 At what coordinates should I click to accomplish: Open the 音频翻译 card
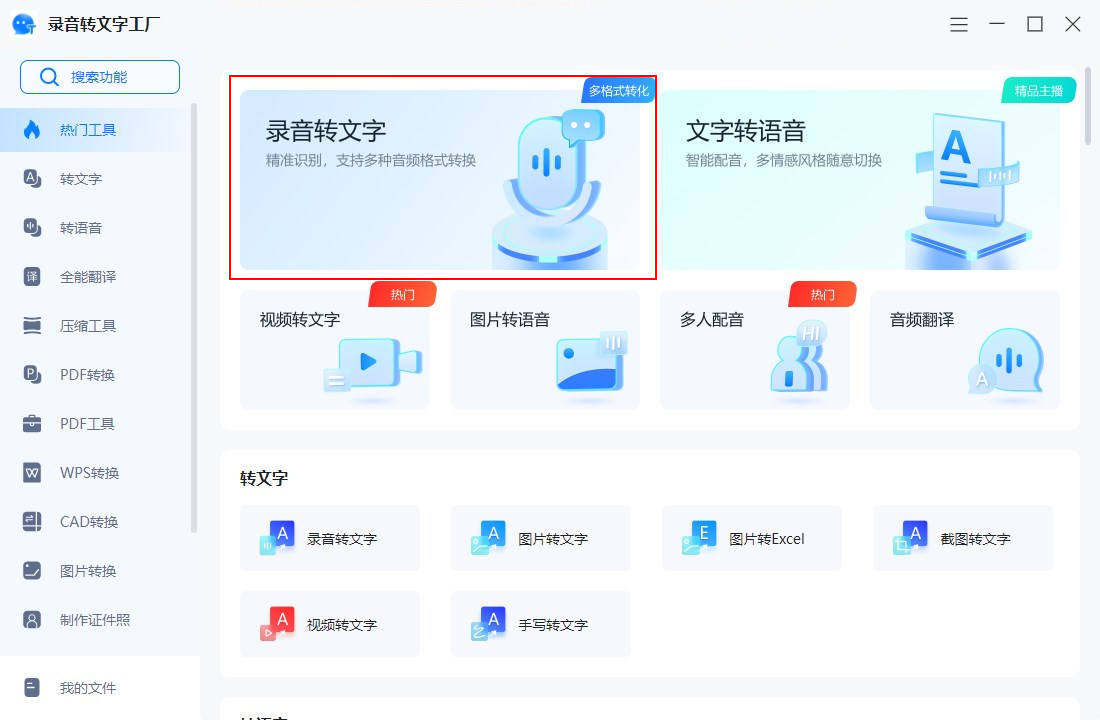(x=965, y=349)
